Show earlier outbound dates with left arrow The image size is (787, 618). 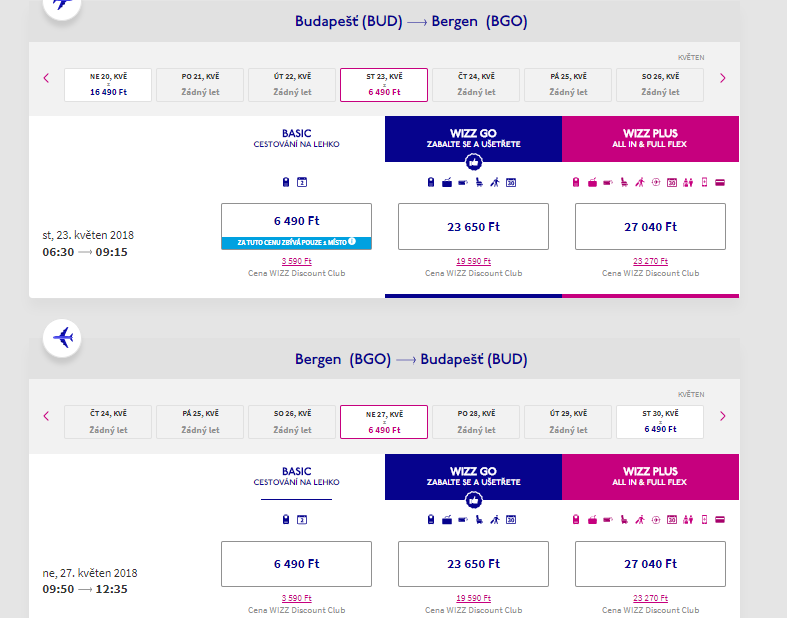coord(46,78)
